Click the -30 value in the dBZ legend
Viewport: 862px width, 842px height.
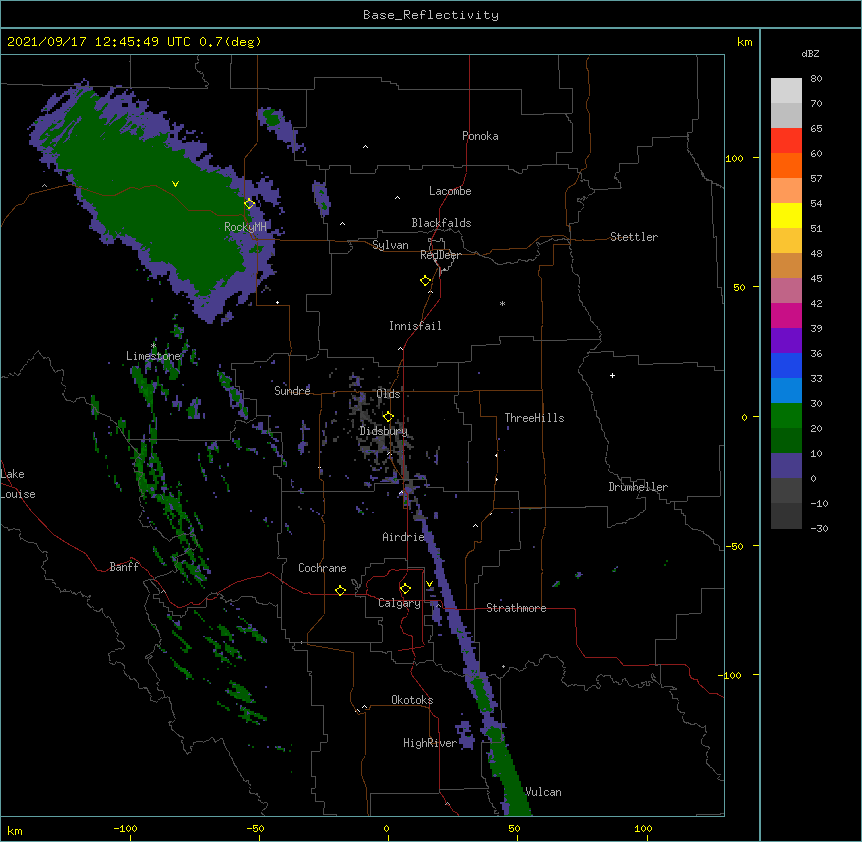point(820,529)
